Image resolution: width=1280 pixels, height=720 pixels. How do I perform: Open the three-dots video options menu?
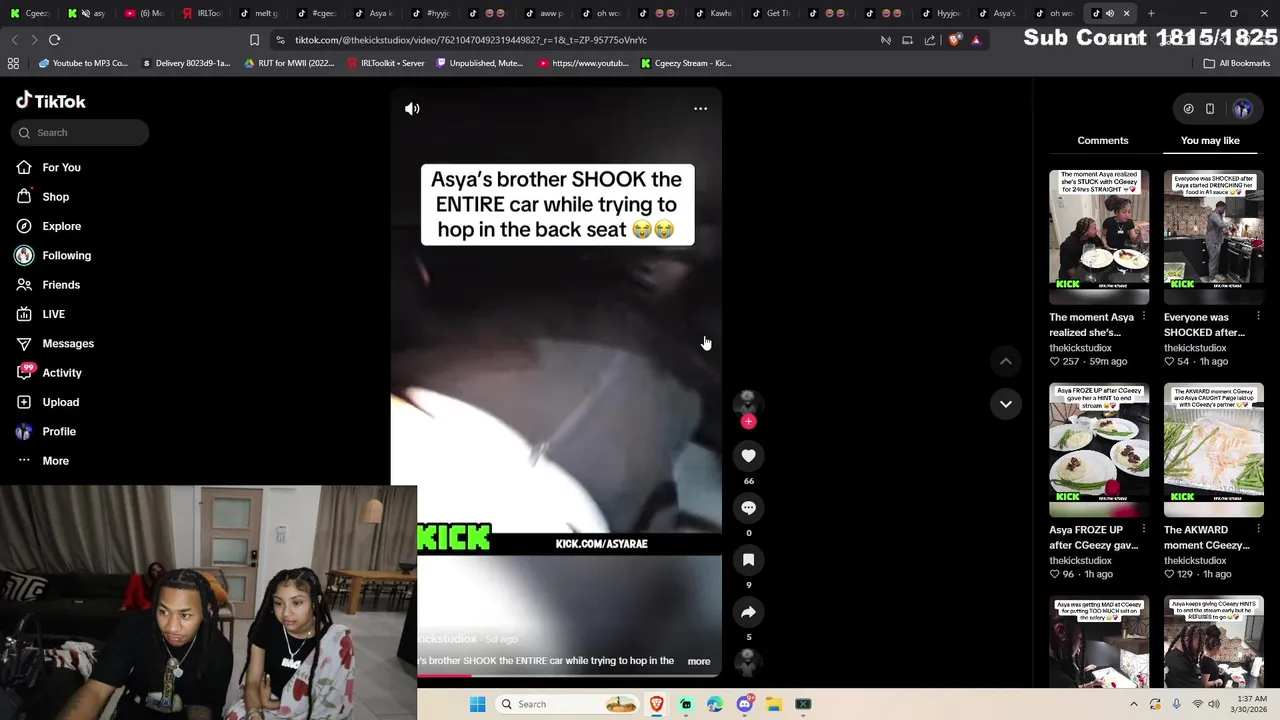(x=700, y=108)
